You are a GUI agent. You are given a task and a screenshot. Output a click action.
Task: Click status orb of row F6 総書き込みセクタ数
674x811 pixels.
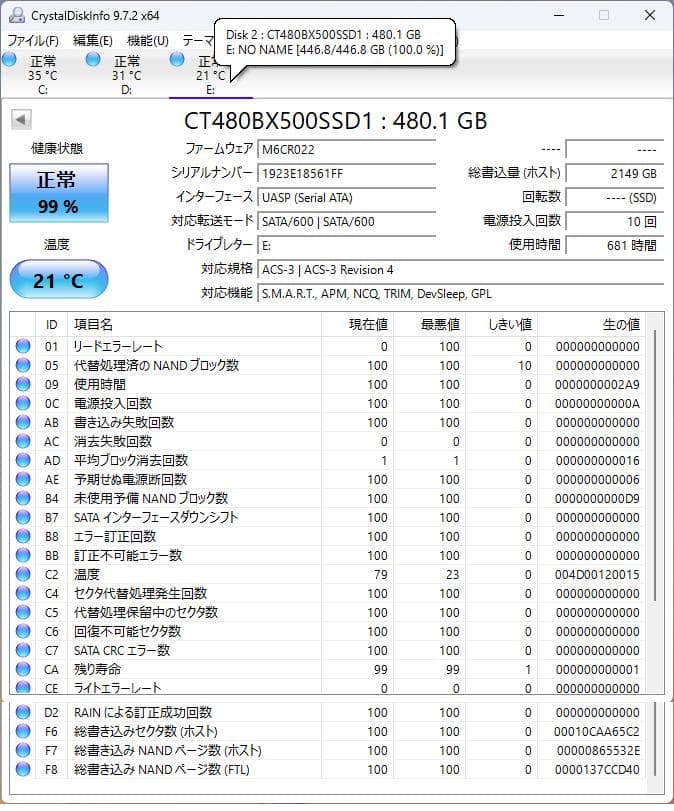point(23,731)
